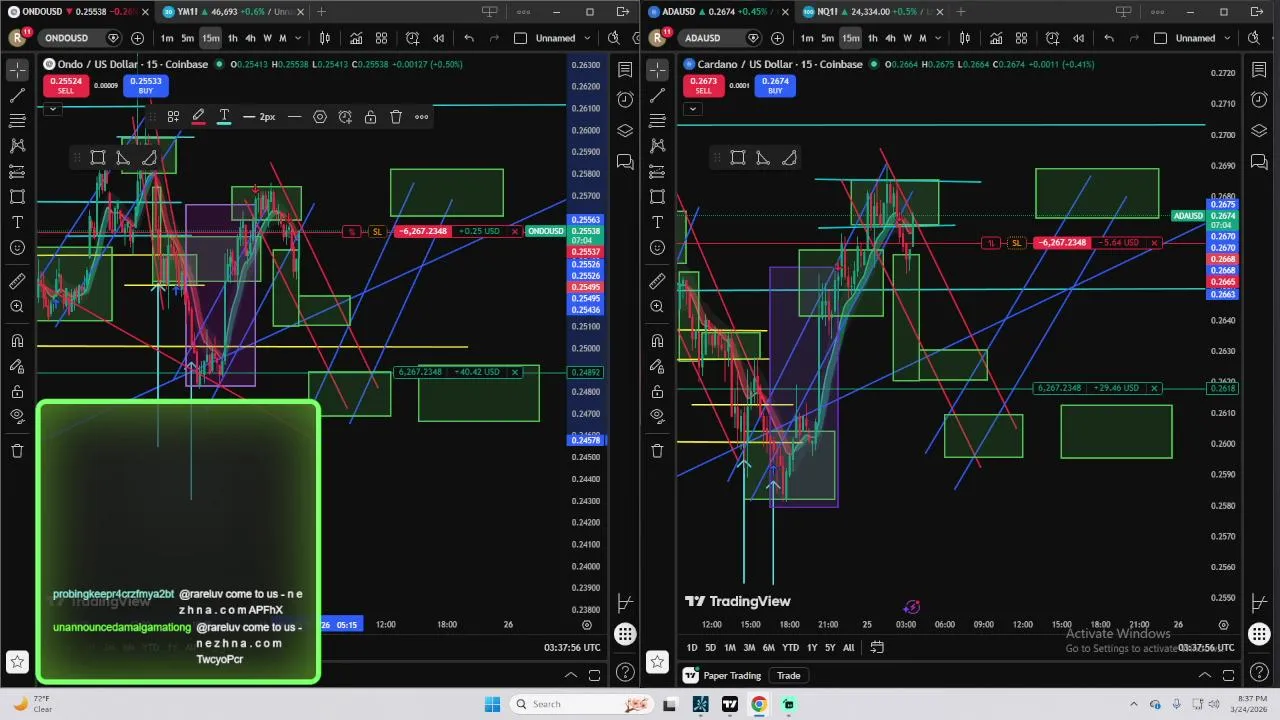Select the trend line tool in ONDOUSD window

point(17,95)
